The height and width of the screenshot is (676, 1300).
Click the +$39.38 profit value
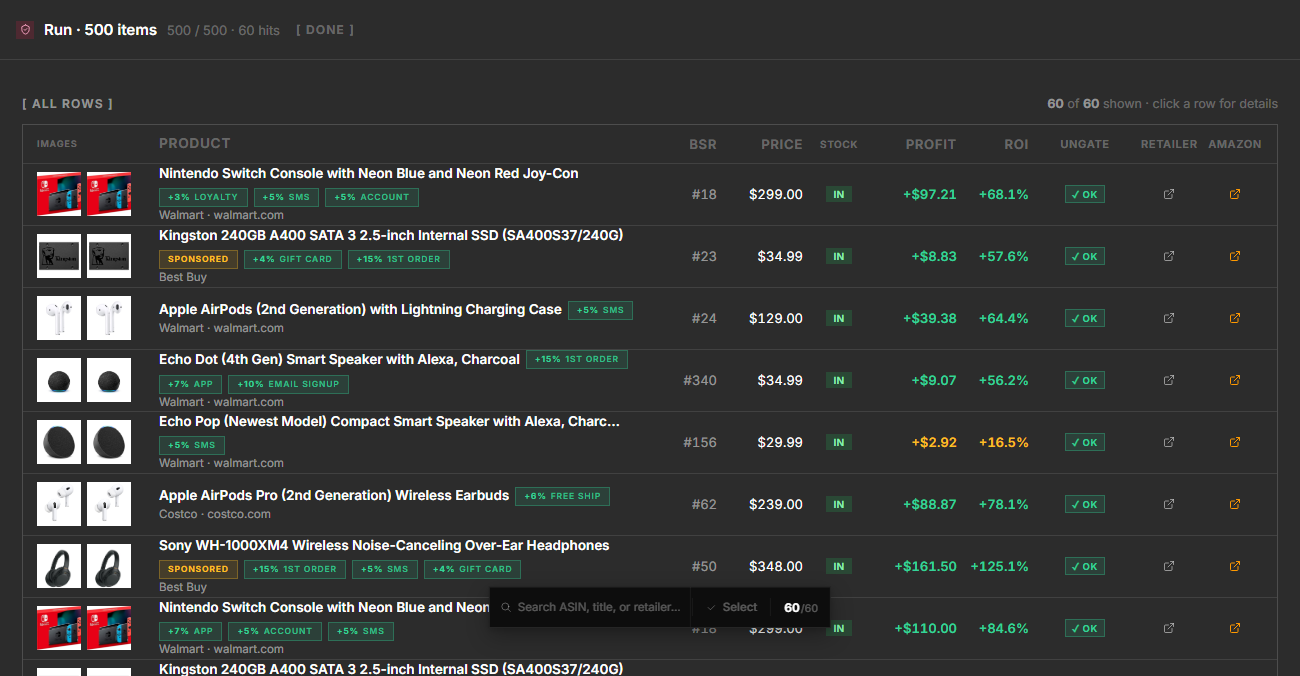[x=929, y=318]
